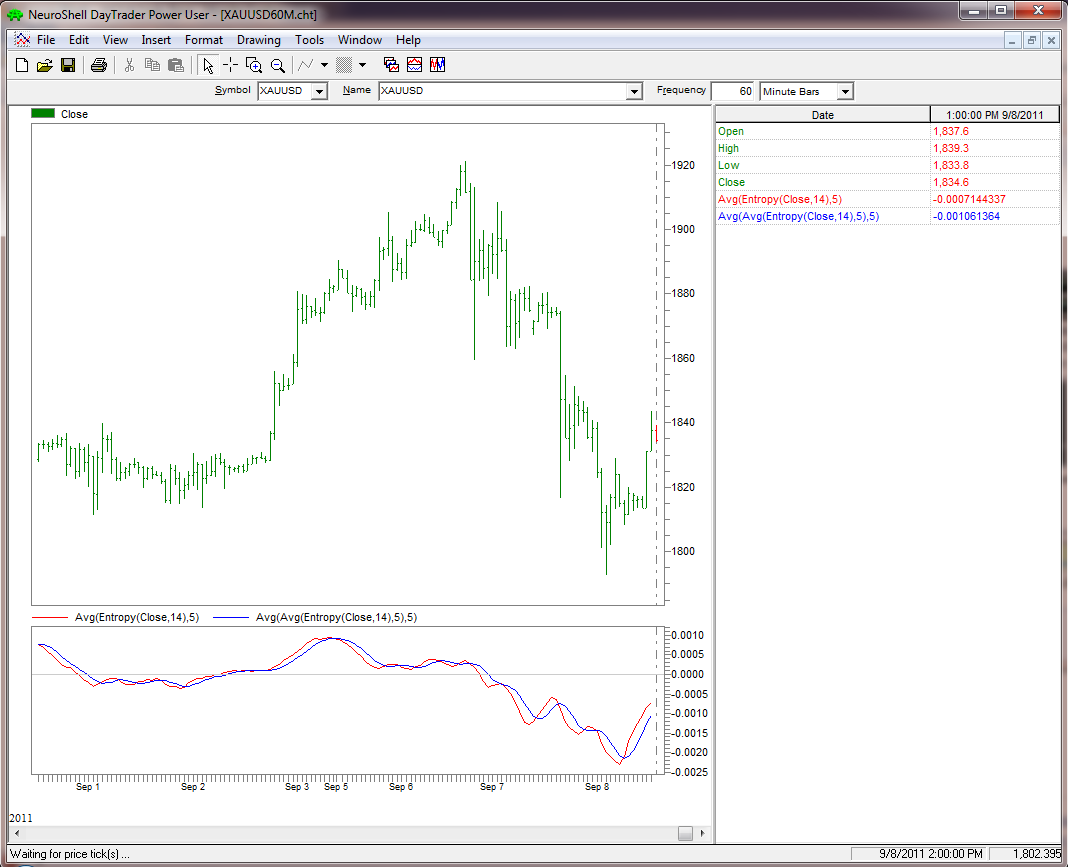Image resolution: width=1068 pixels, height=867 pixels.
Task: Click the Name text field XAUUSD
Action: [503, 91]
